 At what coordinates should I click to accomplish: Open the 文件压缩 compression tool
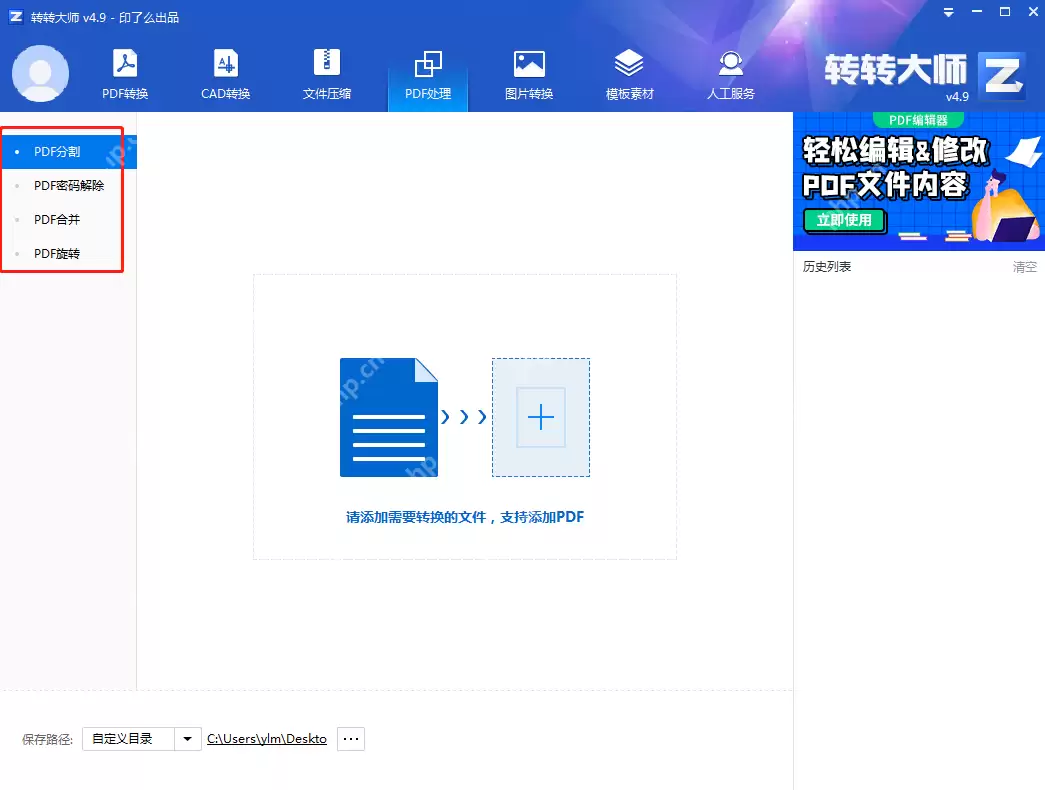[x=326, y=72]
